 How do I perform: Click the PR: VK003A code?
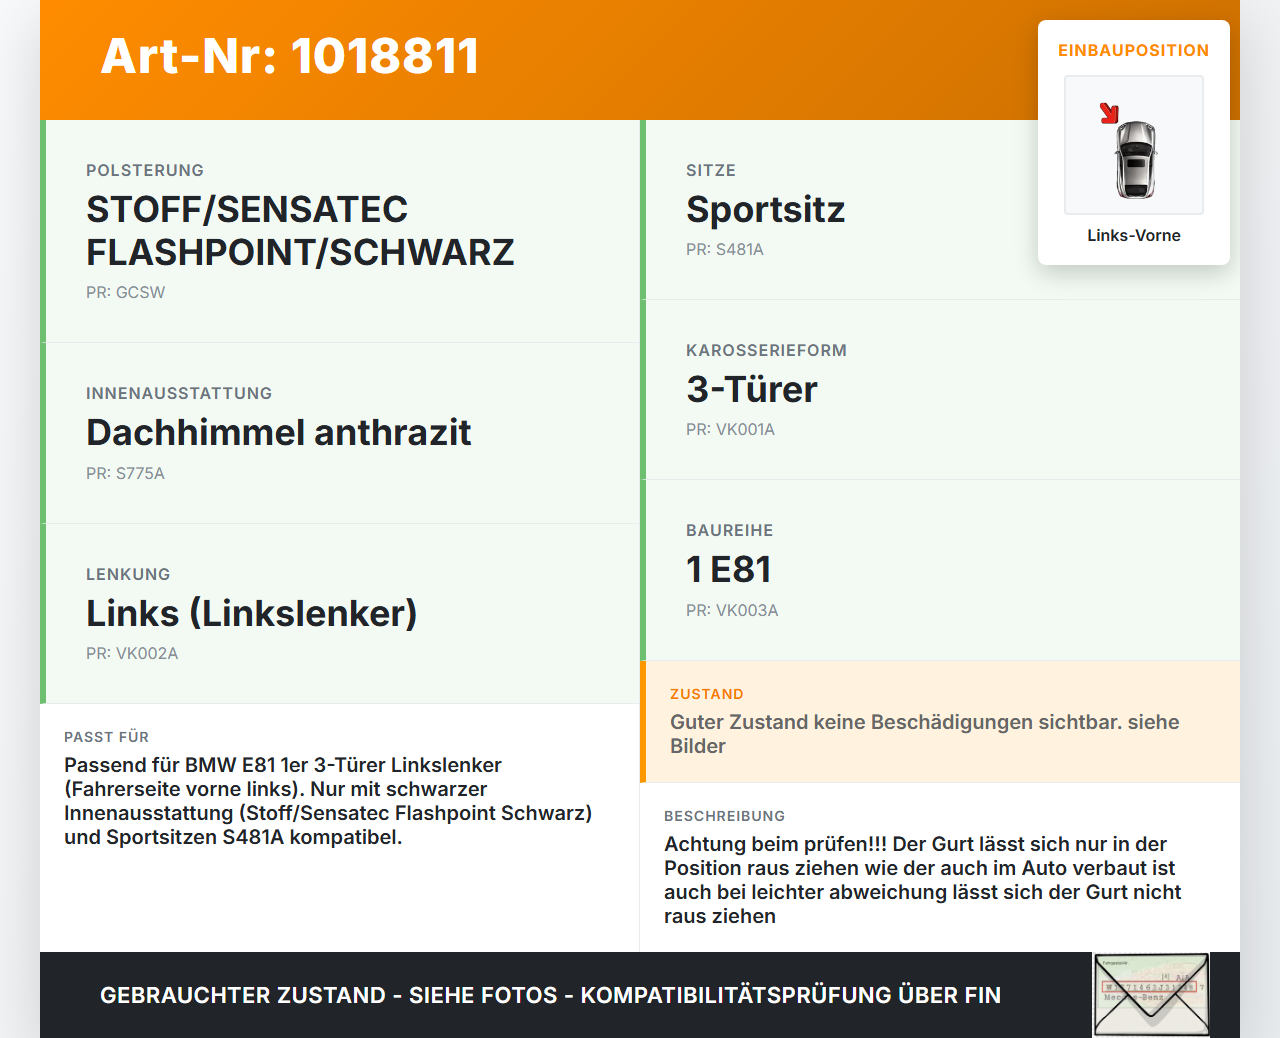point(732,611)
